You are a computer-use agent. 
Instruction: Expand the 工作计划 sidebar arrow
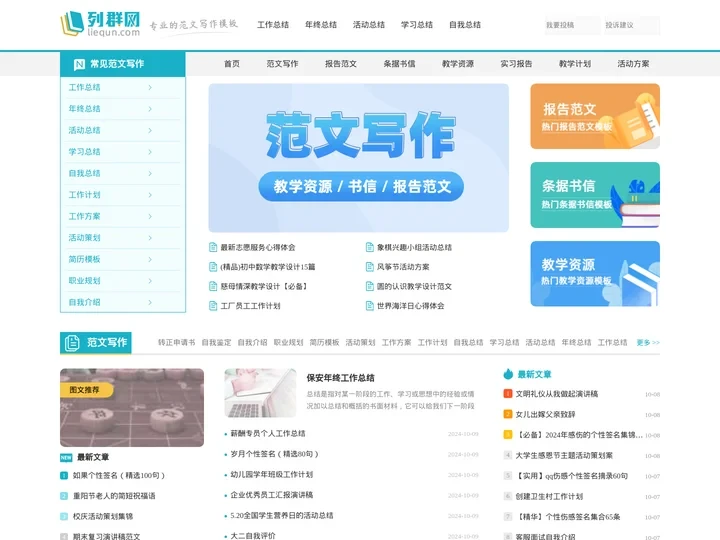(150, 195)
